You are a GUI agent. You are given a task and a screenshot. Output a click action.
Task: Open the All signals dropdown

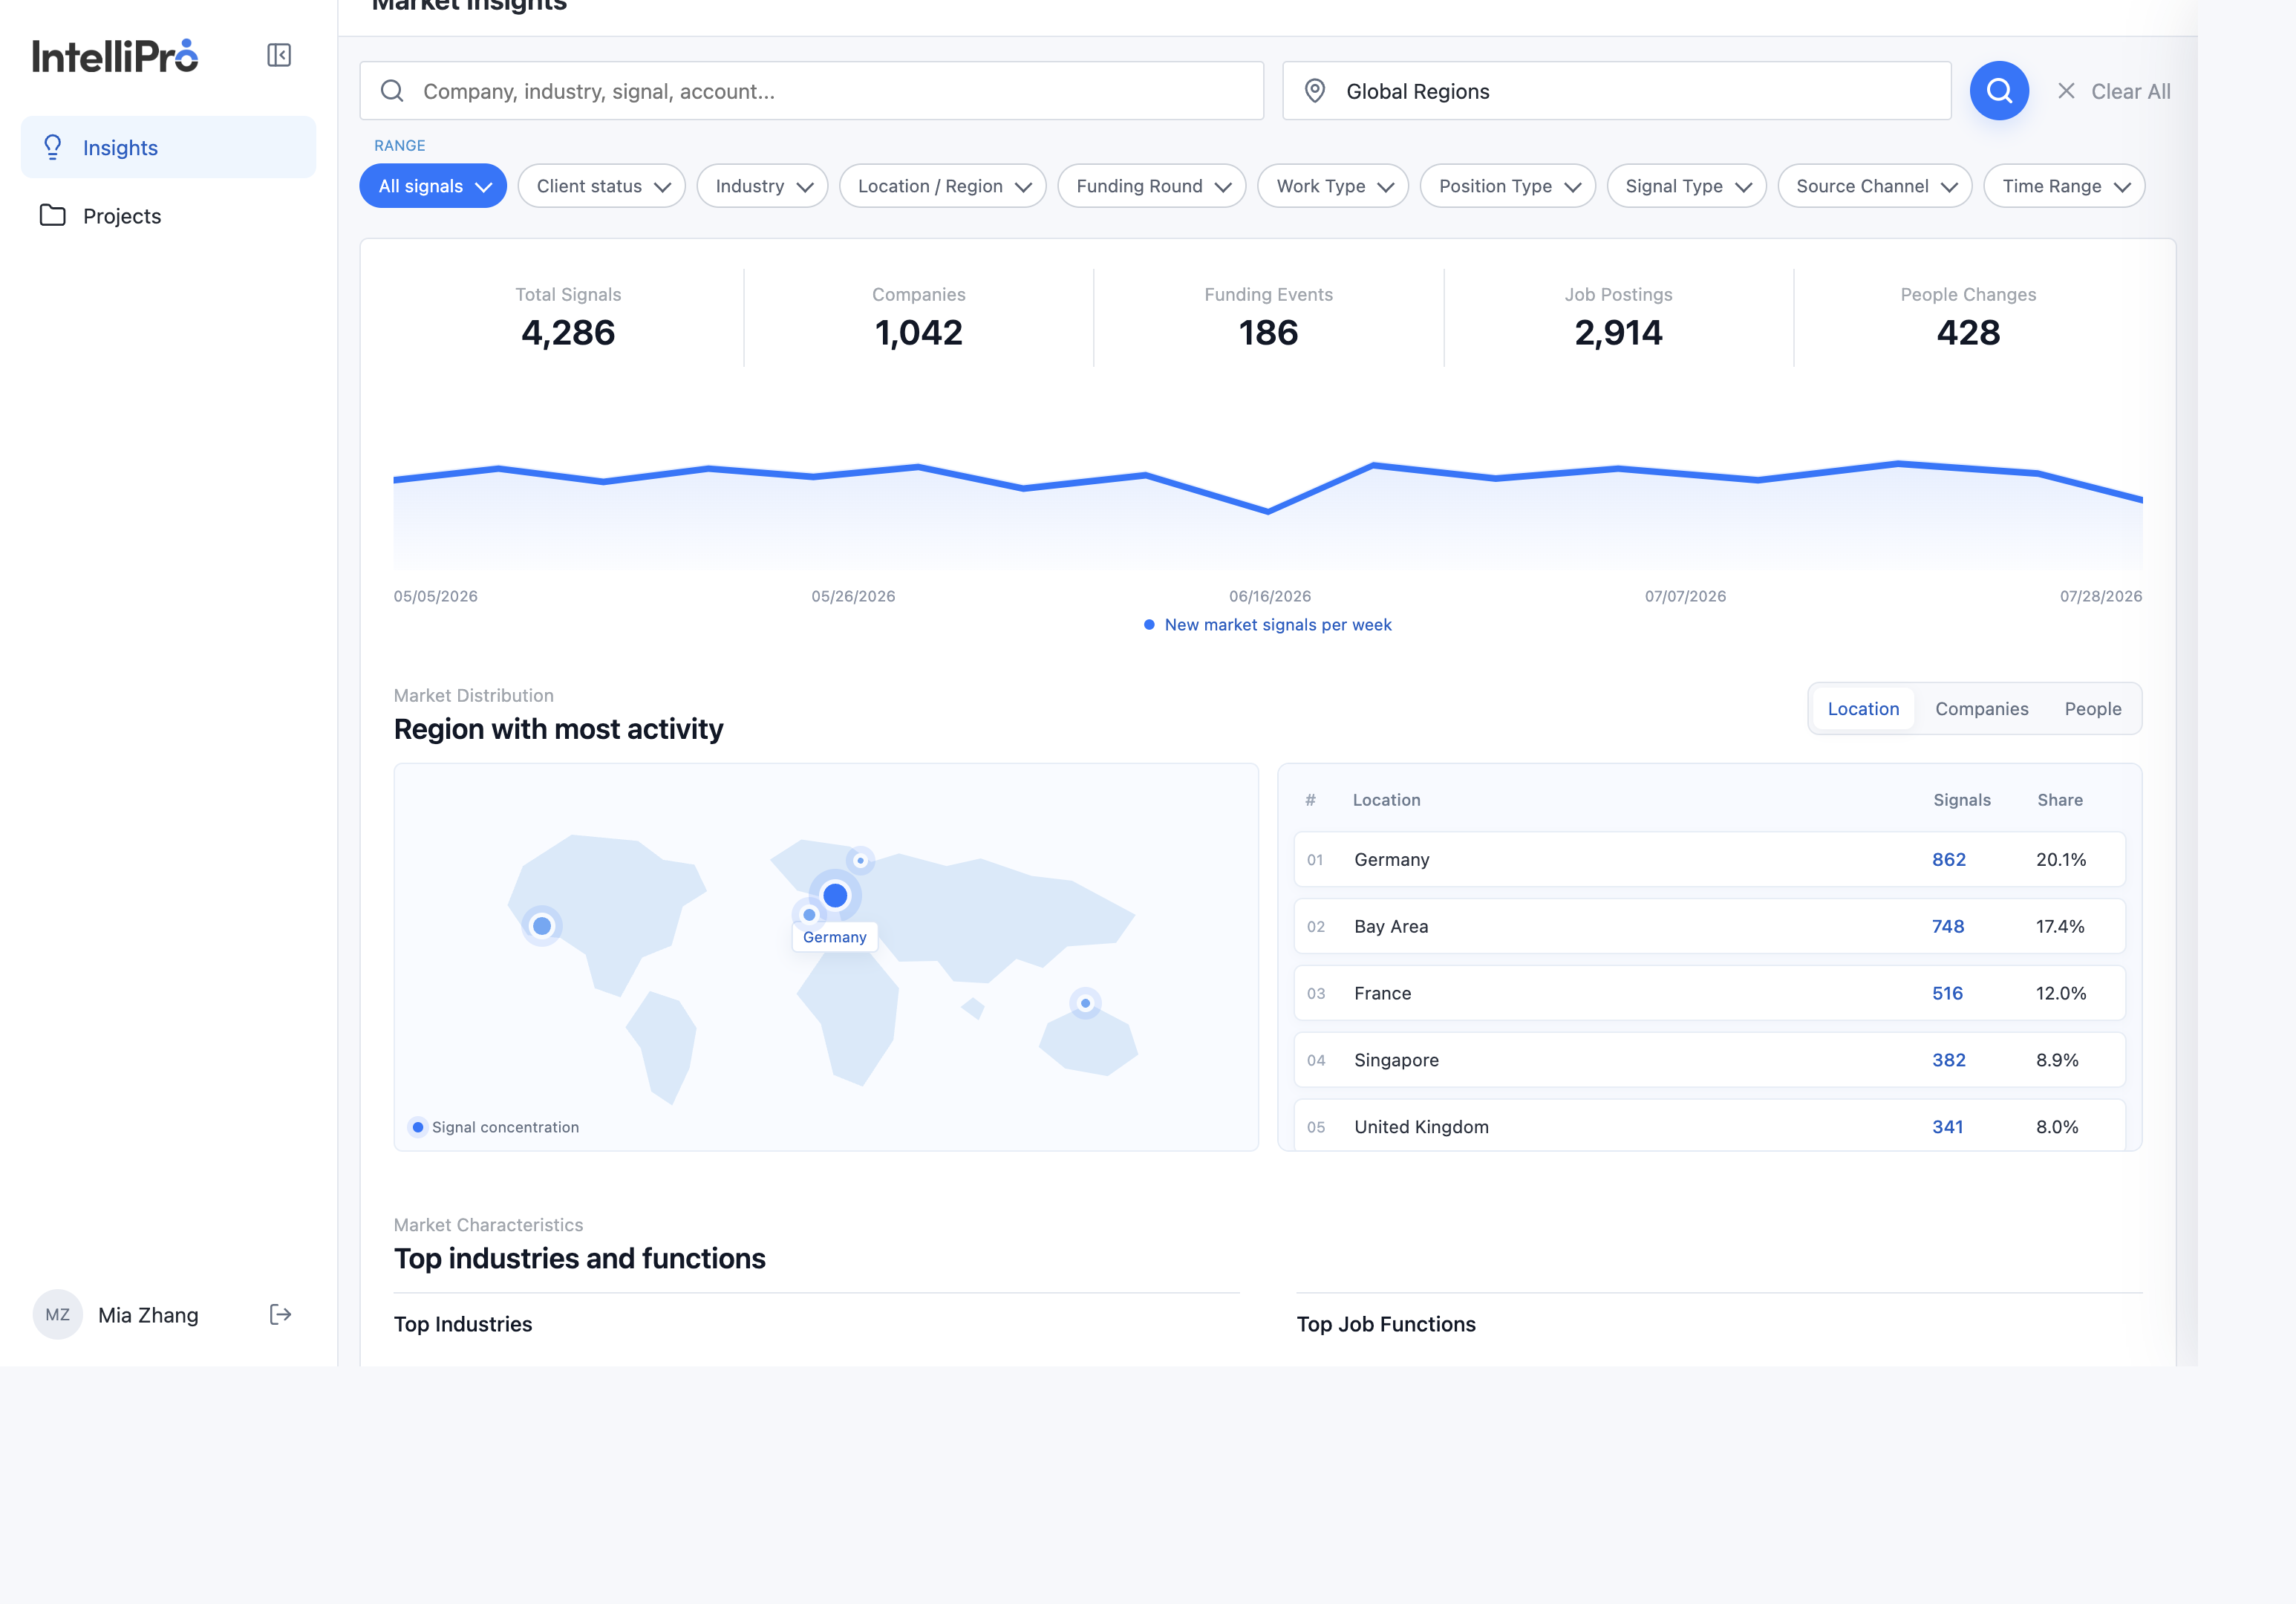[433, 186]
